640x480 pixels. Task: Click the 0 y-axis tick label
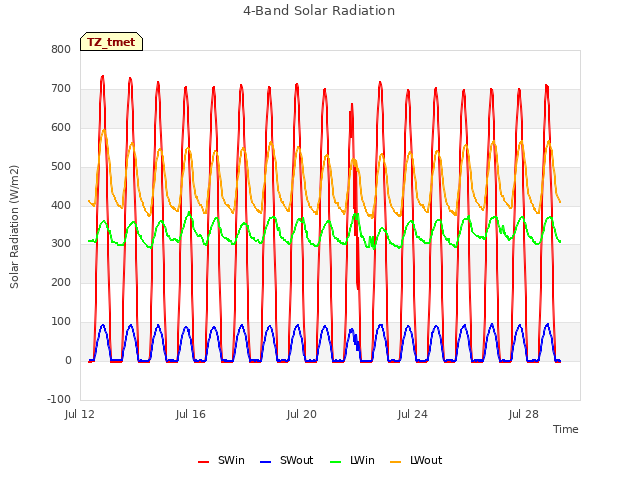point(68,360)
